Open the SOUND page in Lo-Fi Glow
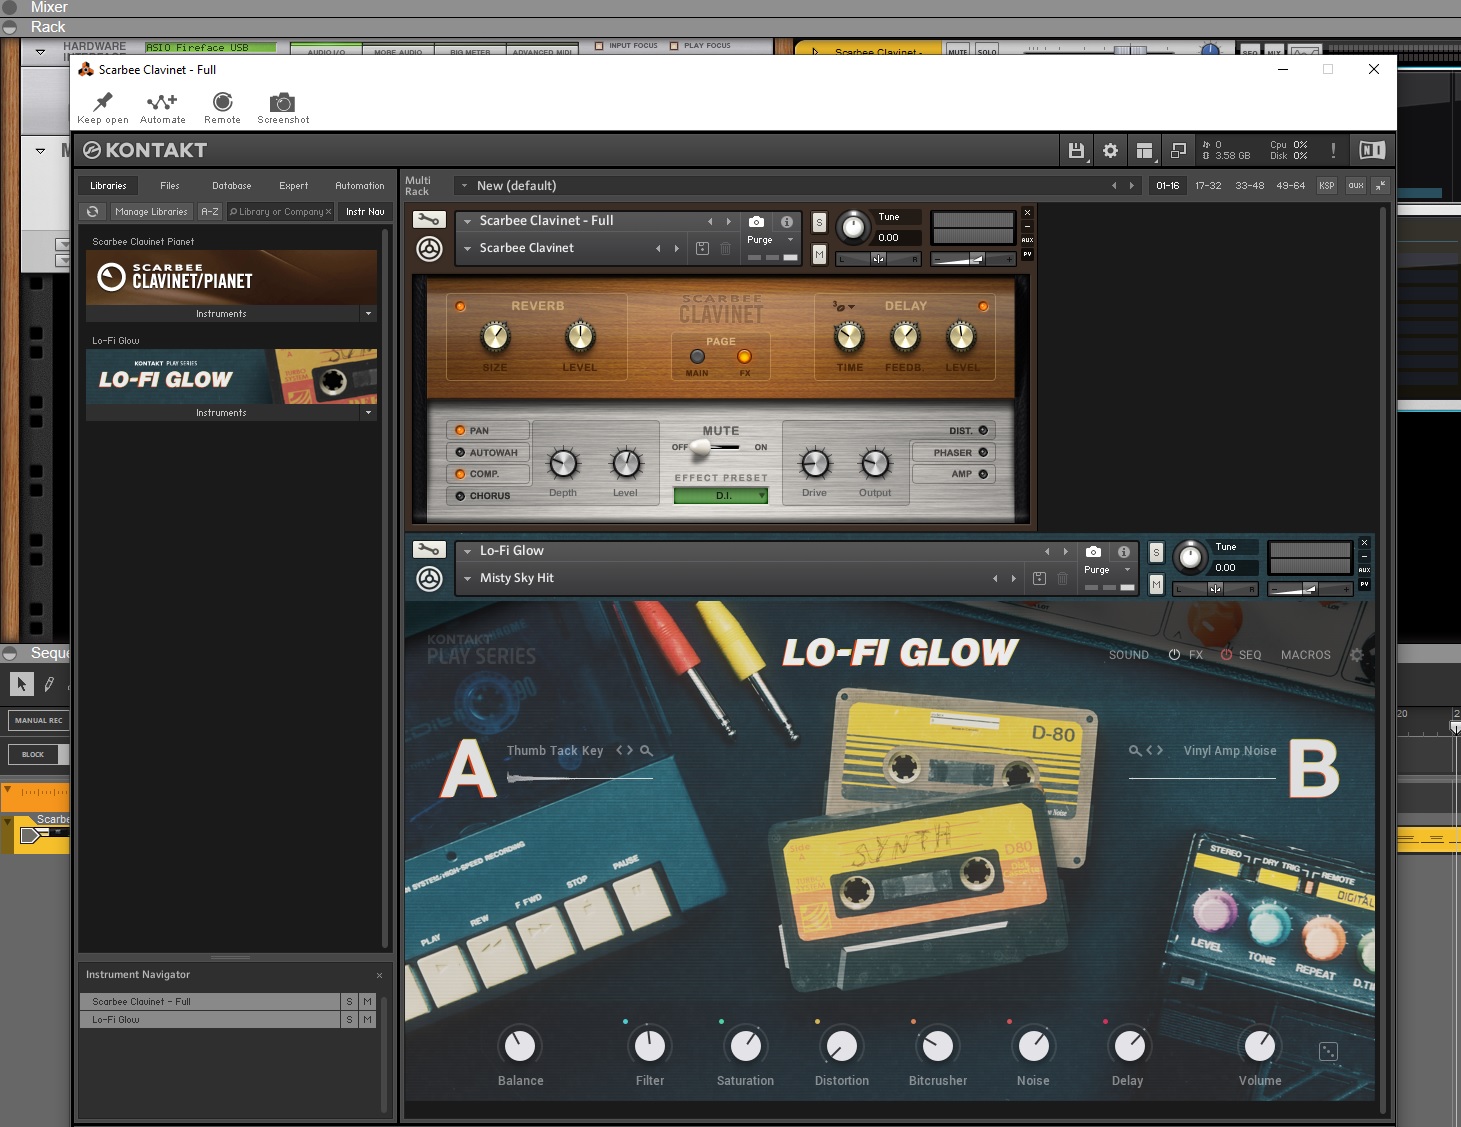Screen dimensions: 1461x1127 1129,655
